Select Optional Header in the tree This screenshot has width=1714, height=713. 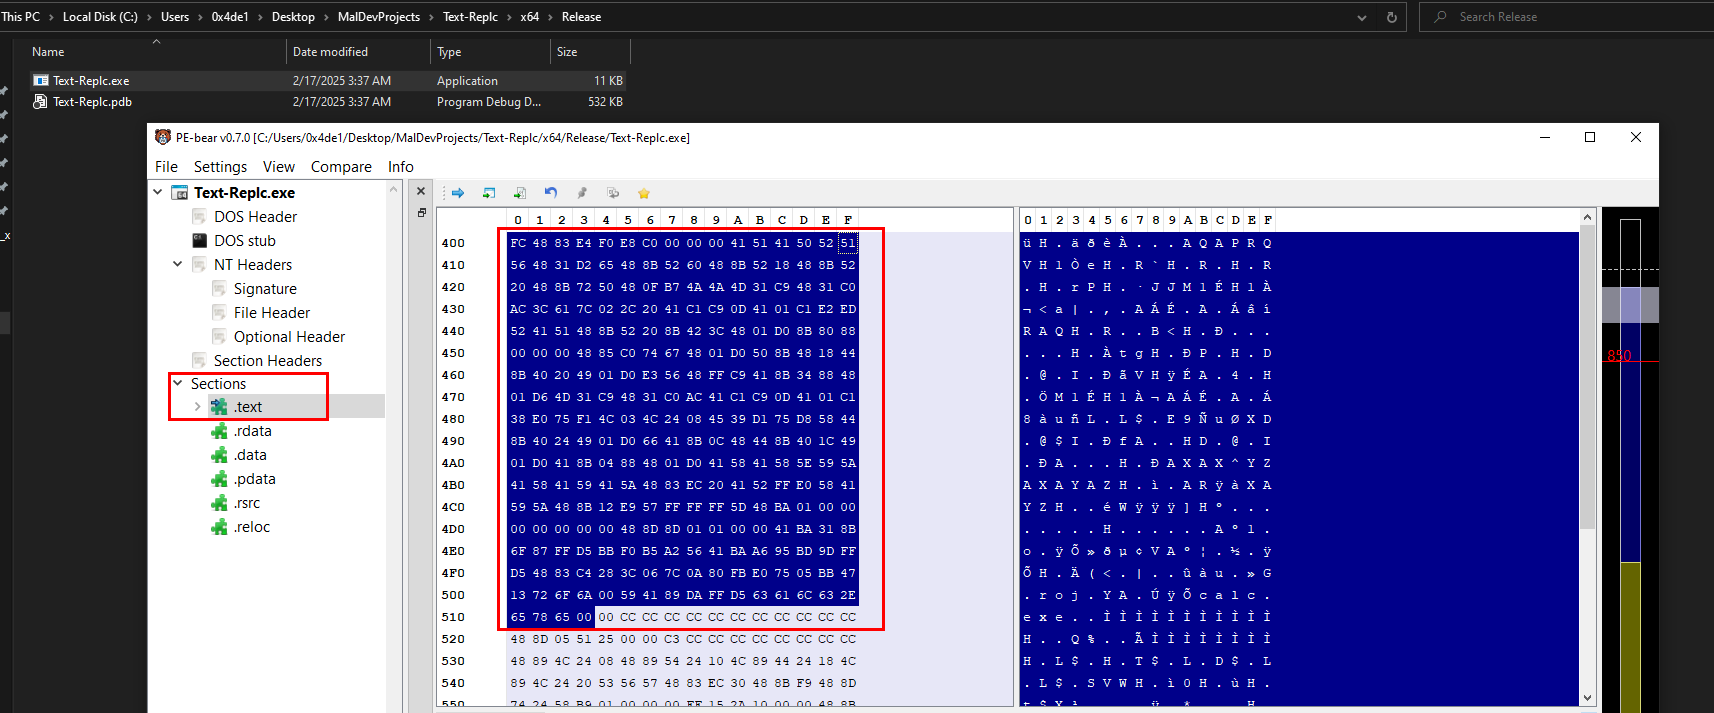click(289, 337)
